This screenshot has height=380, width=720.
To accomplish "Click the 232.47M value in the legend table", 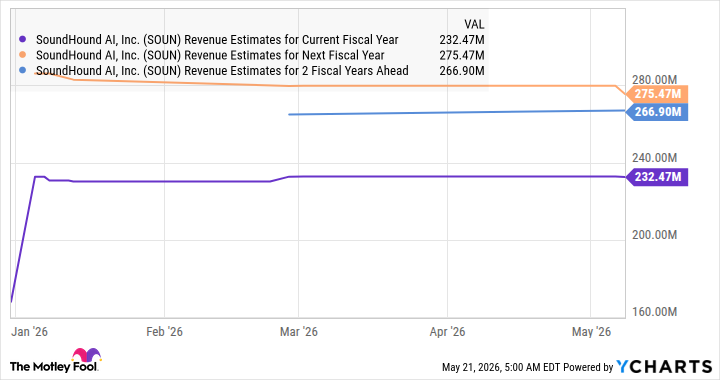I will point(461,40).
